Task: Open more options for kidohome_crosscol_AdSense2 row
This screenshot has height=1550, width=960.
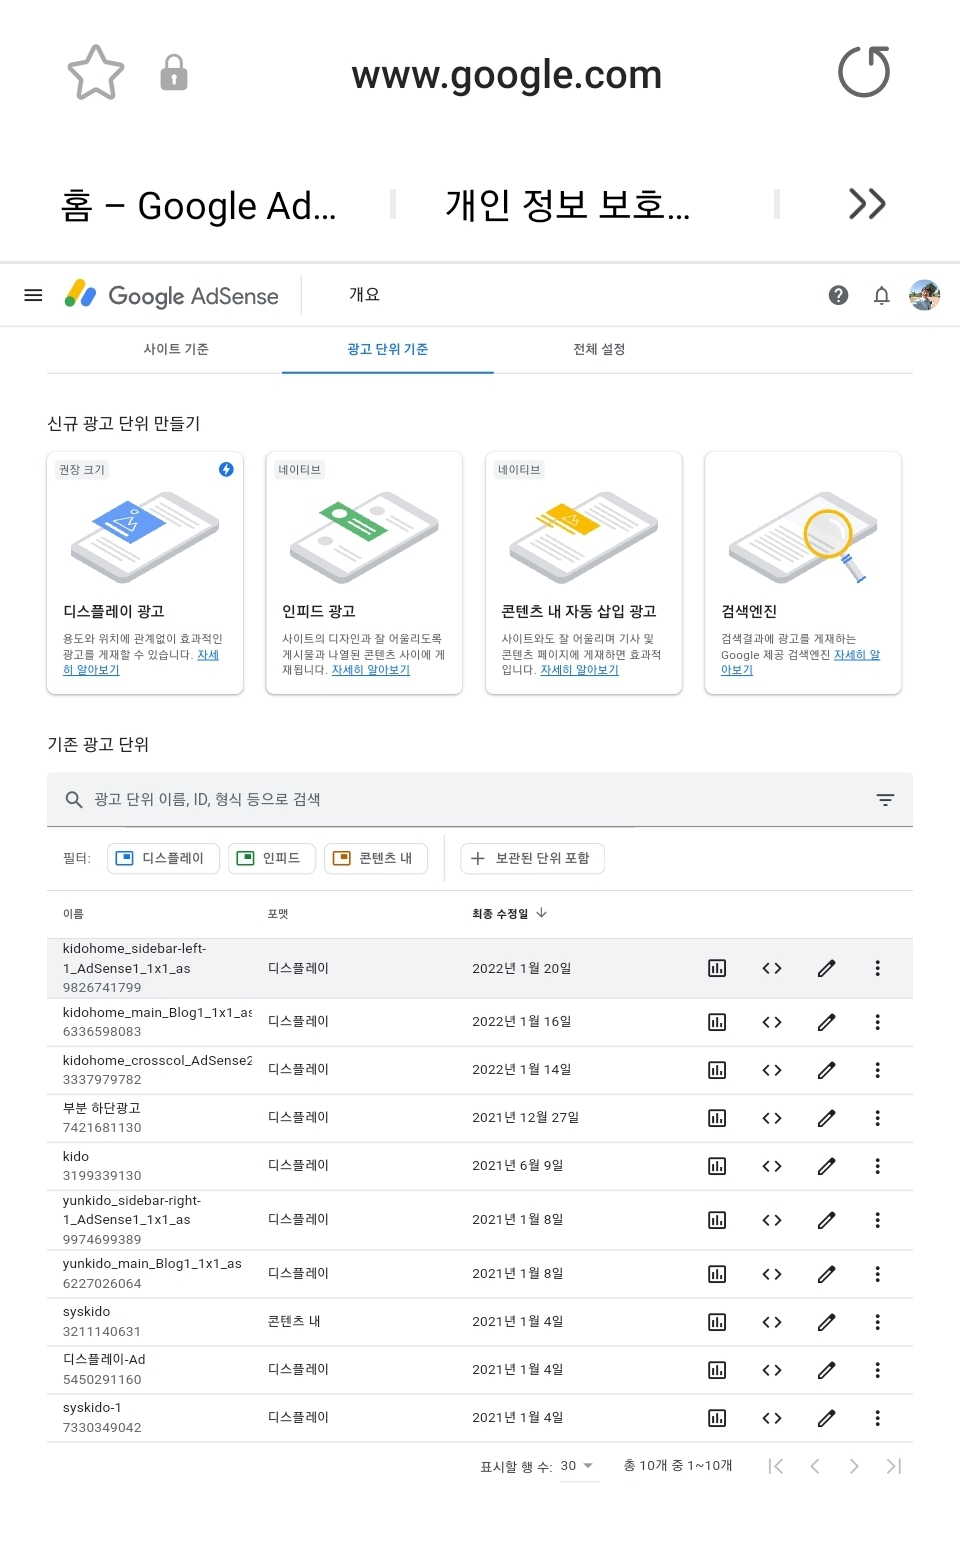Action: tap(878, 1070)
